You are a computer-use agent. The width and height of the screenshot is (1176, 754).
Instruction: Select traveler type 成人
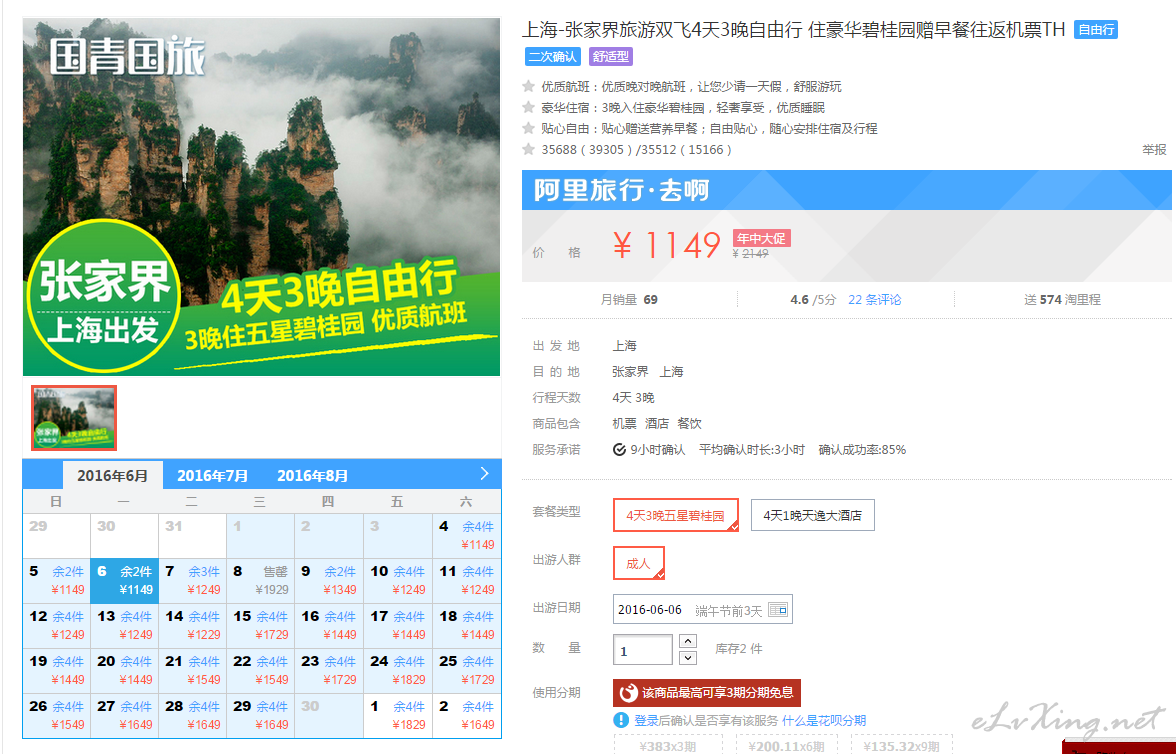click(638, 563)
